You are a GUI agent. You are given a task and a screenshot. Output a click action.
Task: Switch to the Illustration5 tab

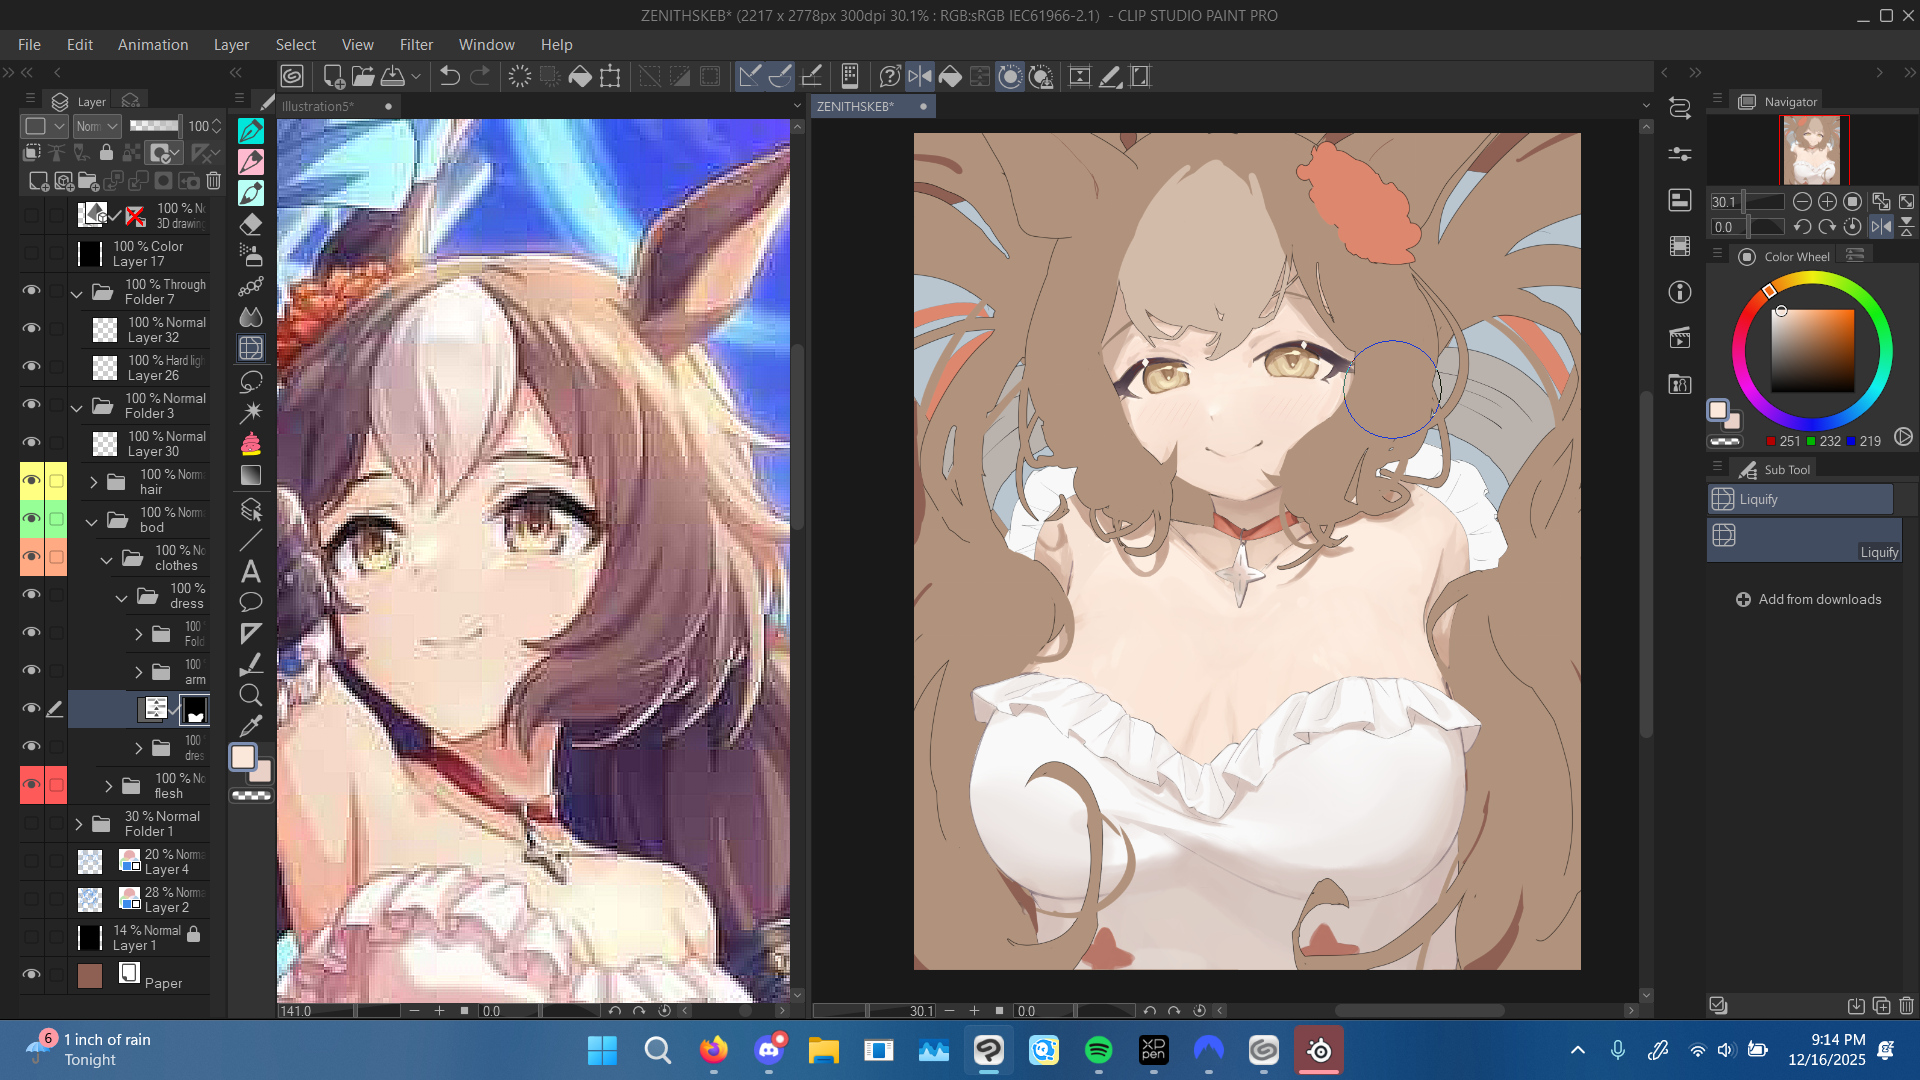[318, 106]
